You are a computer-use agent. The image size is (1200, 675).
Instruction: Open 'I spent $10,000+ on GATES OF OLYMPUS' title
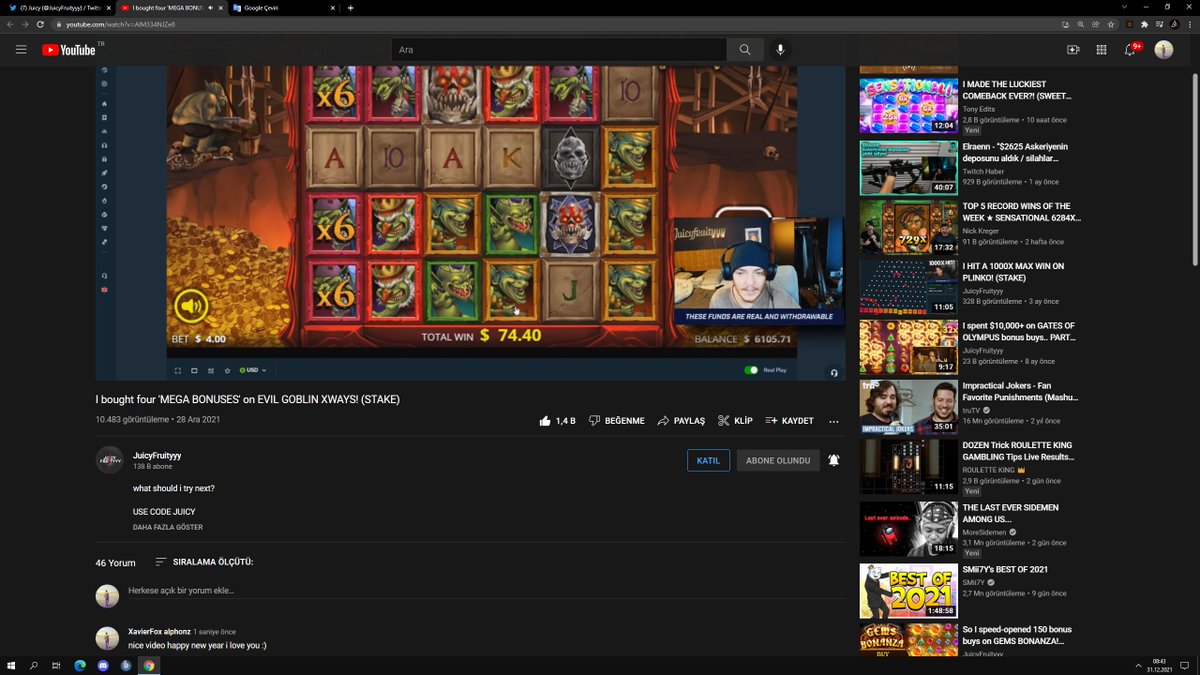tap(1018, 332)
